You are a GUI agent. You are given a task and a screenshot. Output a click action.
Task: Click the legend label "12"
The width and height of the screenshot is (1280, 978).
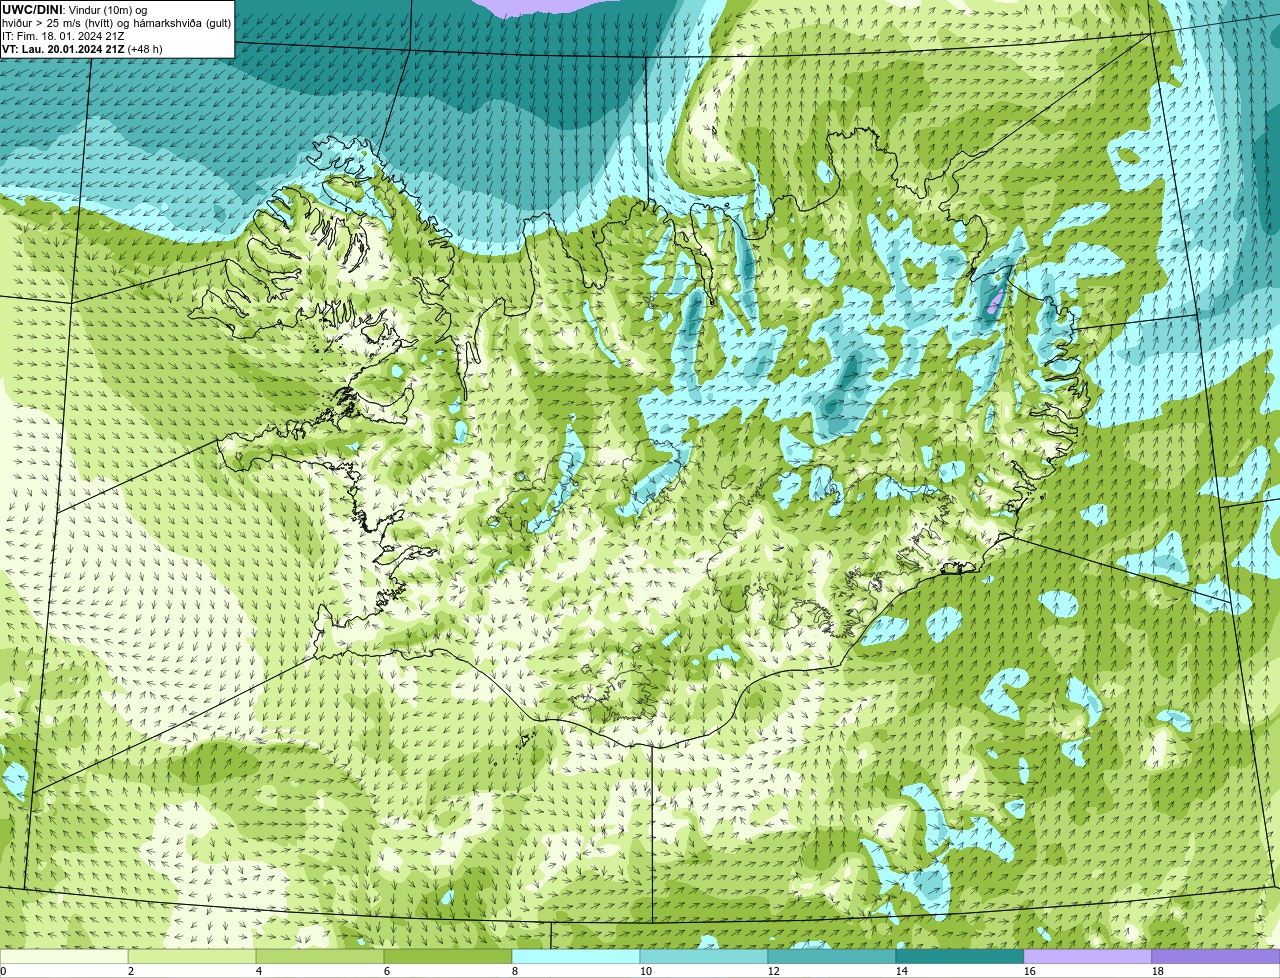pyautogui.click(x=774, y=971)
